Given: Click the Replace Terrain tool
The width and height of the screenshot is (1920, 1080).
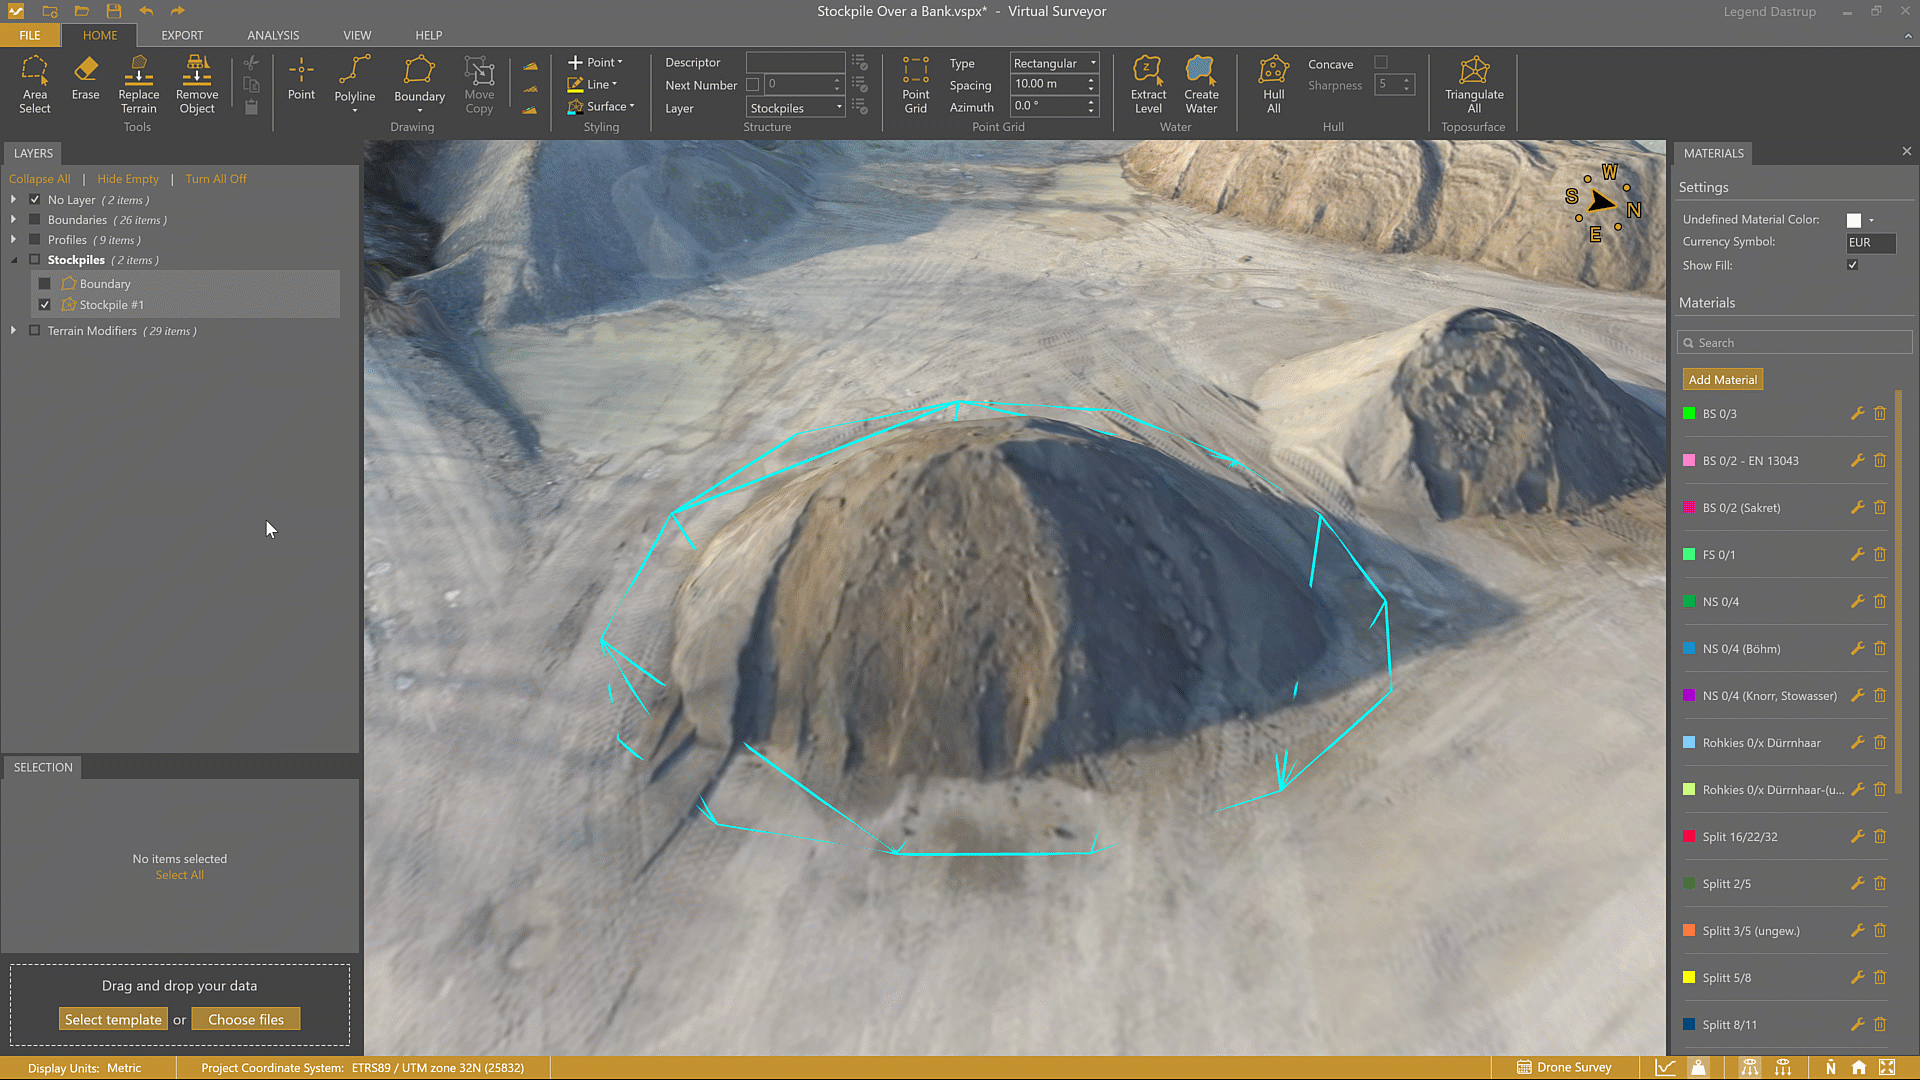Looking at the screenshot, I should point(138,84).
